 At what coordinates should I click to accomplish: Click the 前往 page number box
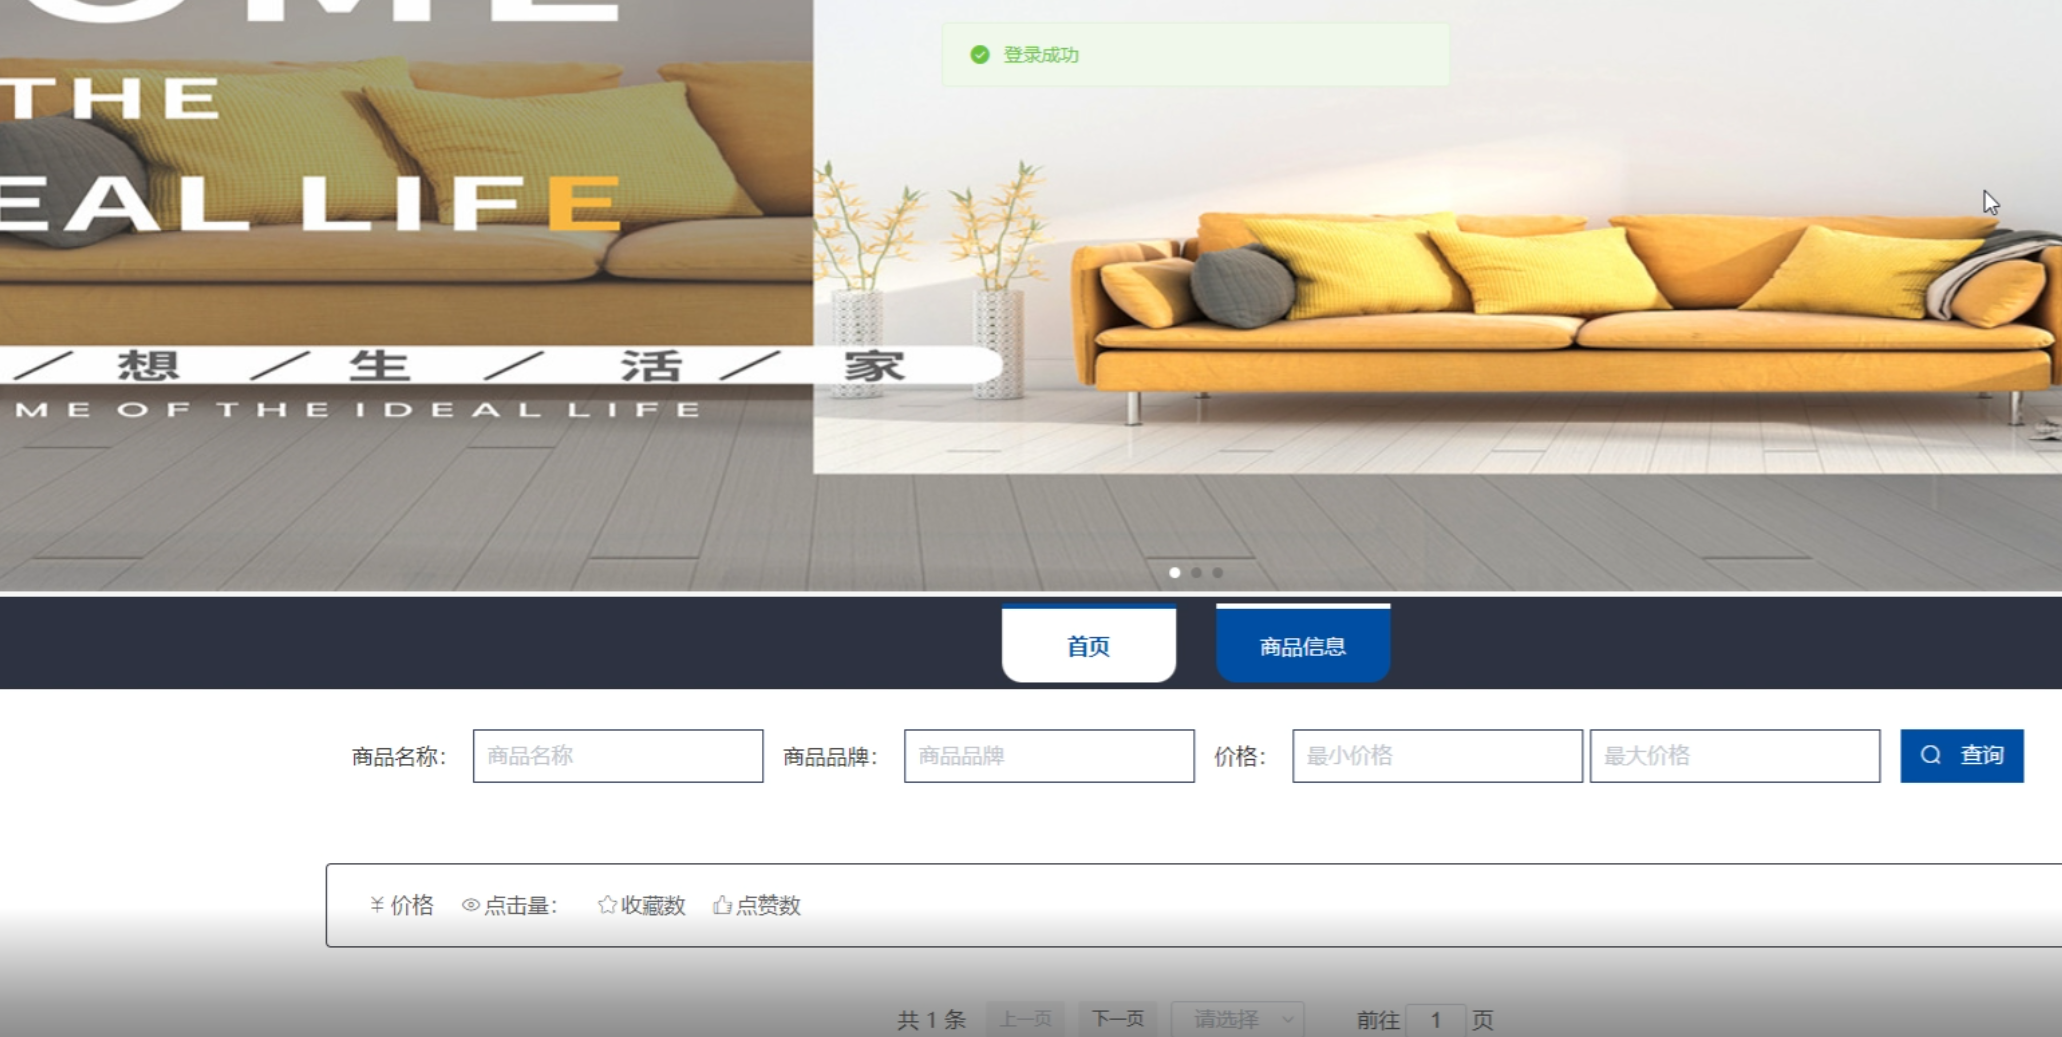[1435, 1019]
